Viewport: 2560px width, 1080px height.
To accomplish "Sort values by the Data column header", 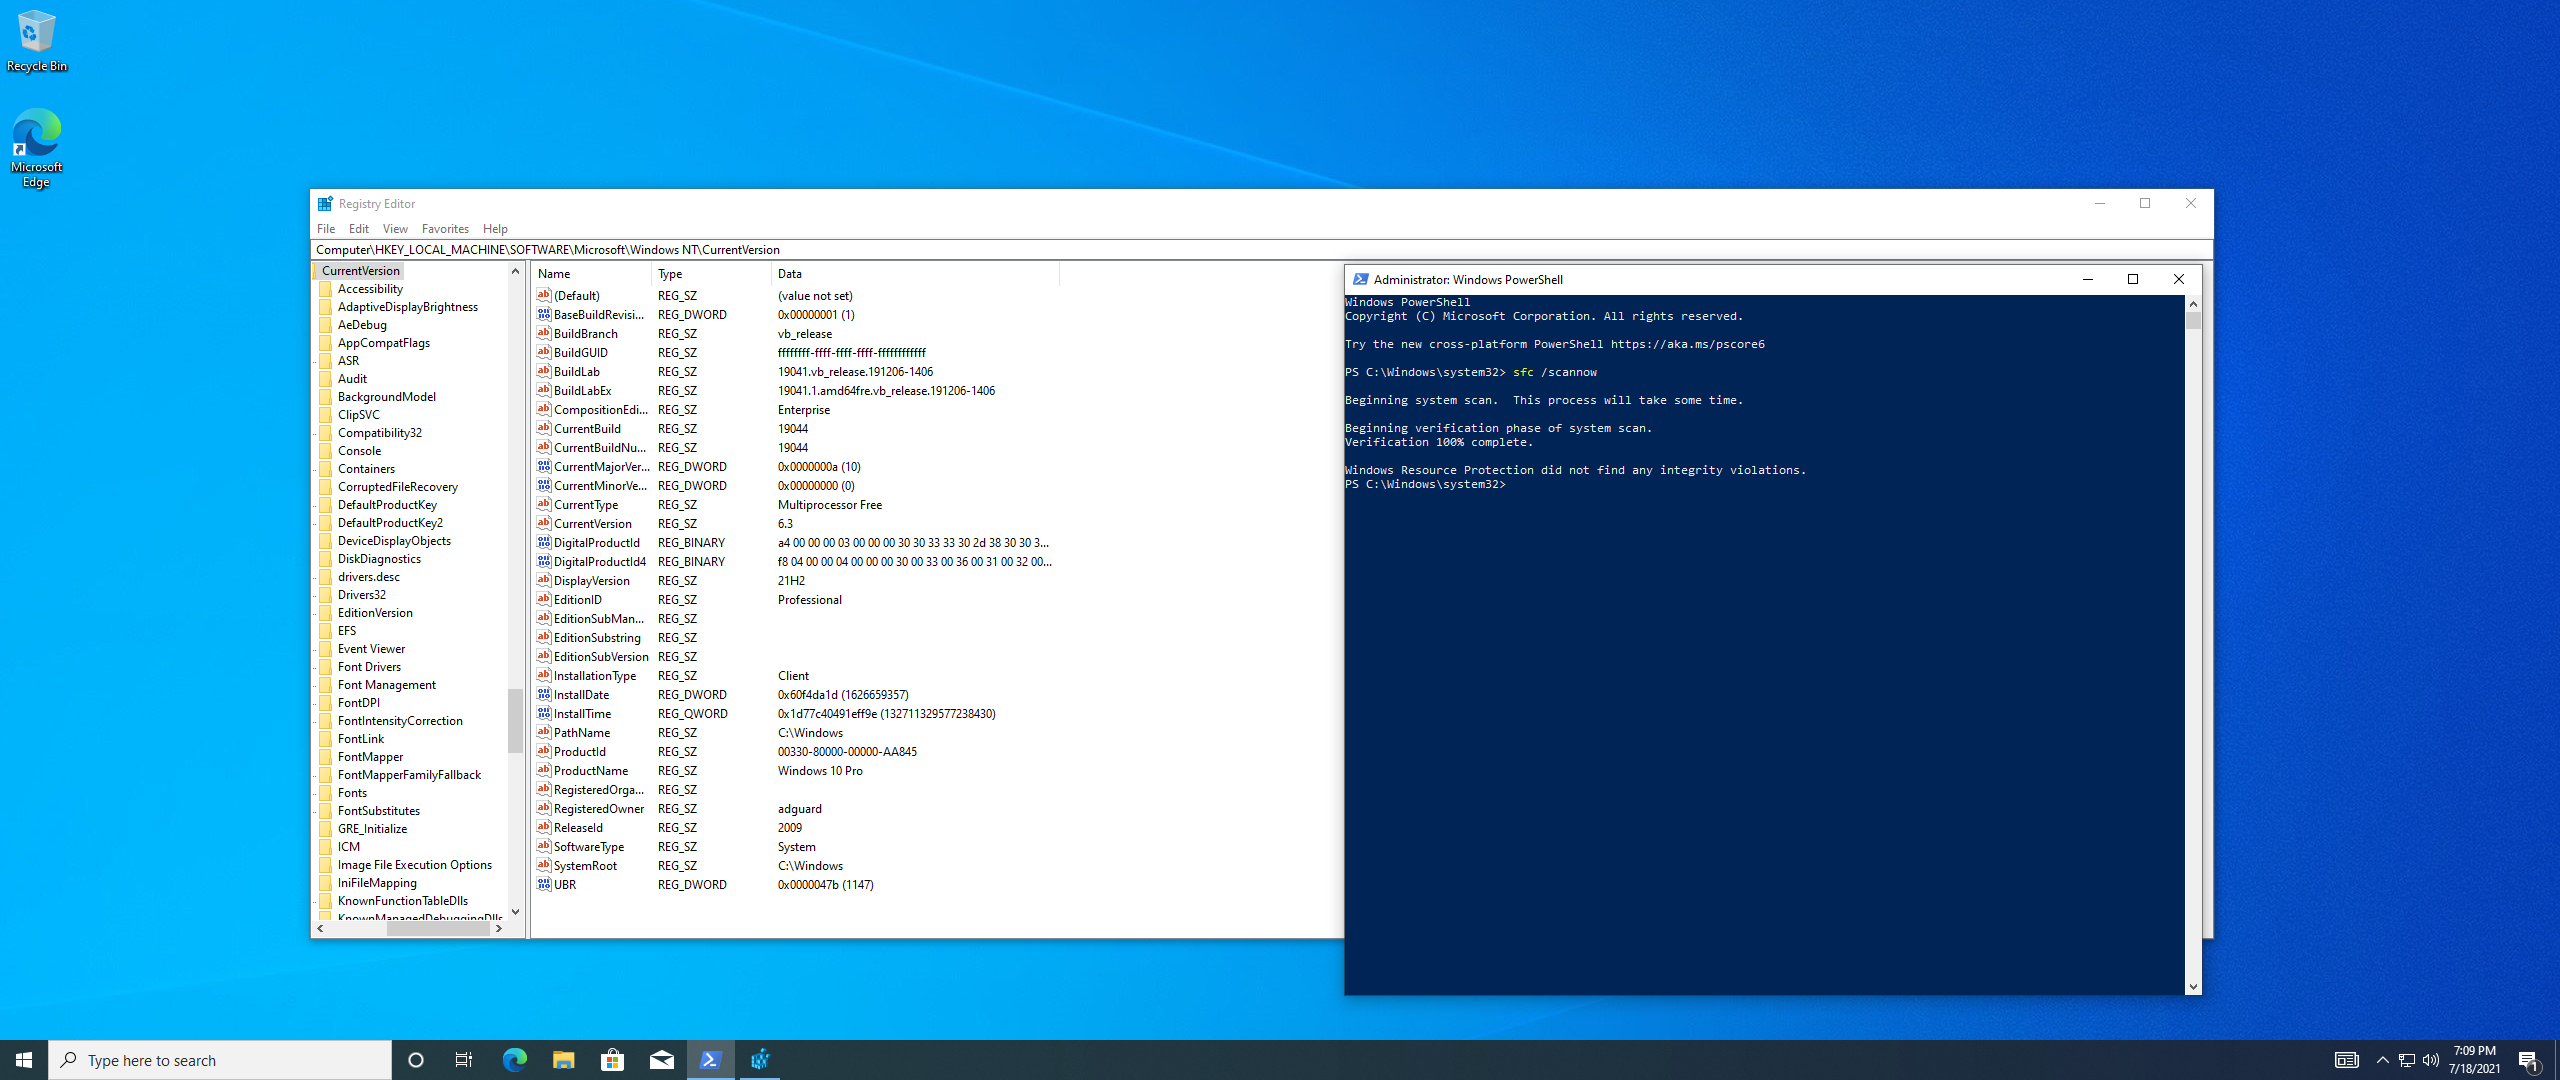I will coord(916,274).
